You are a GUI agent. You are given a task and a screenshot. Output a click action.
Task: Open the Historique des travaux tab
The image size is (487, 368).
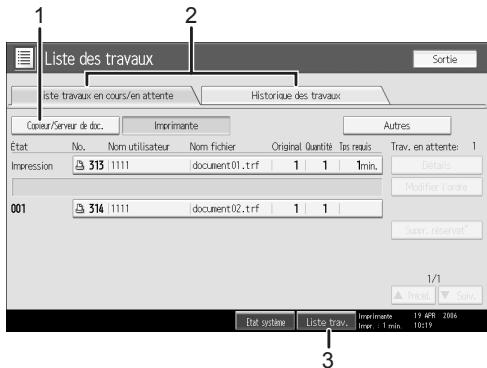point(295,96)
